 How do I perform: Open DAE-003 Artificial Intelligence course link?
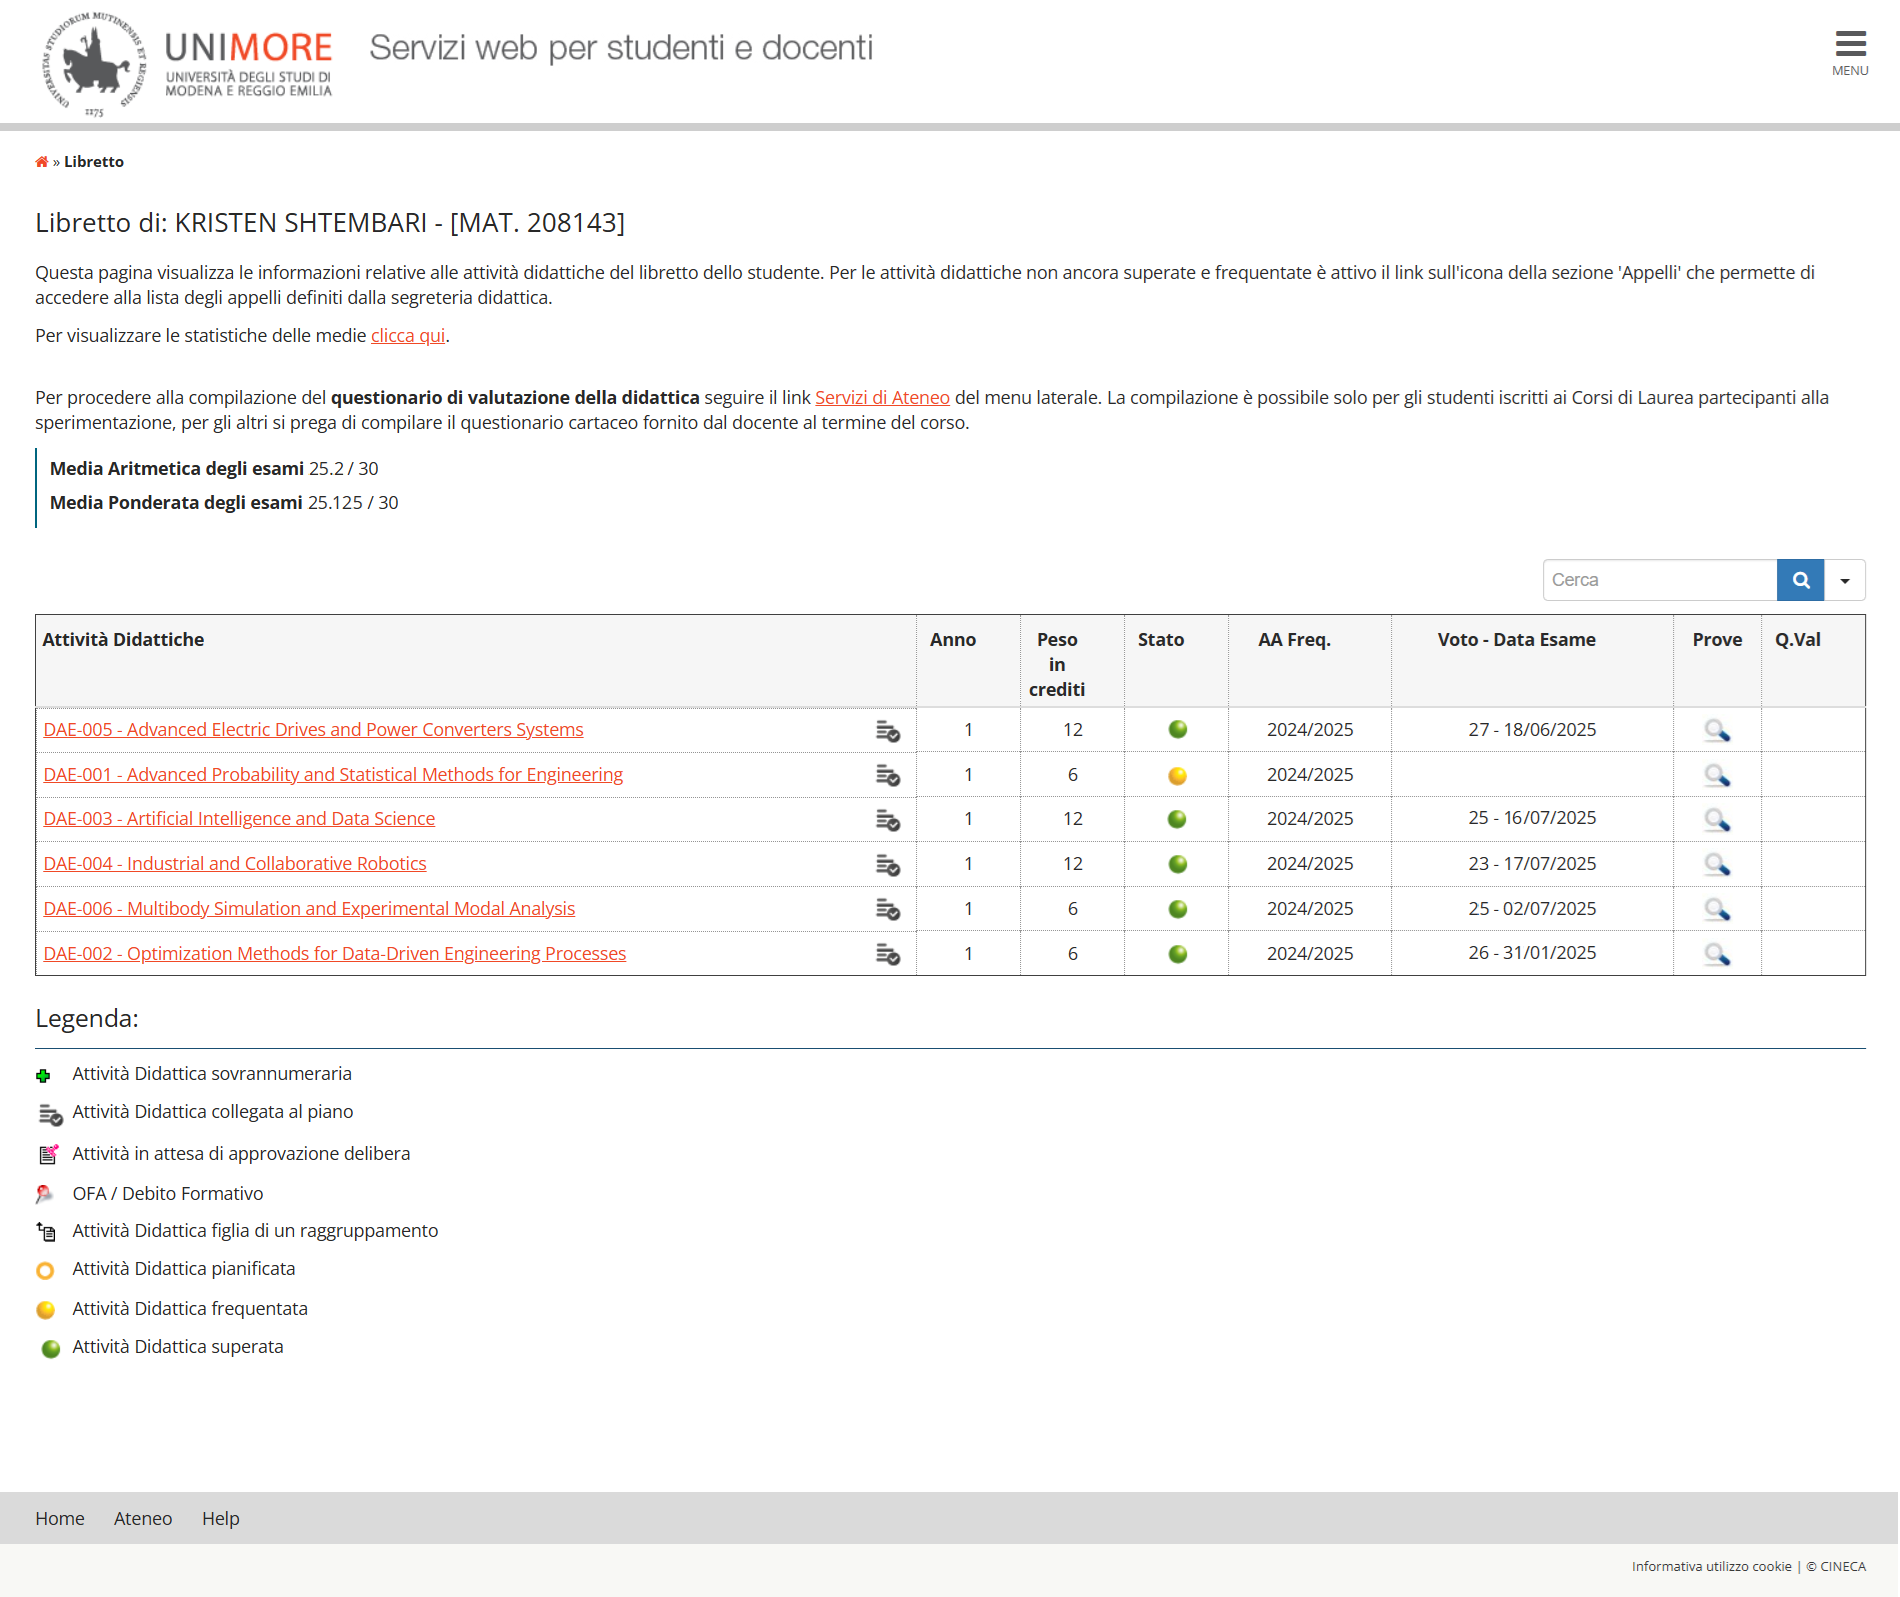239,819
